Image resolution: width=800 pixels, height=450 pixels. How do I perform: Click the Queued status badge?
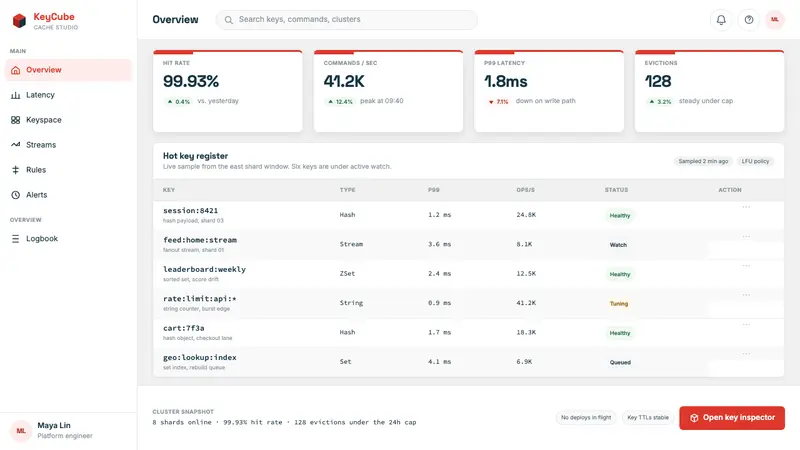620,362
